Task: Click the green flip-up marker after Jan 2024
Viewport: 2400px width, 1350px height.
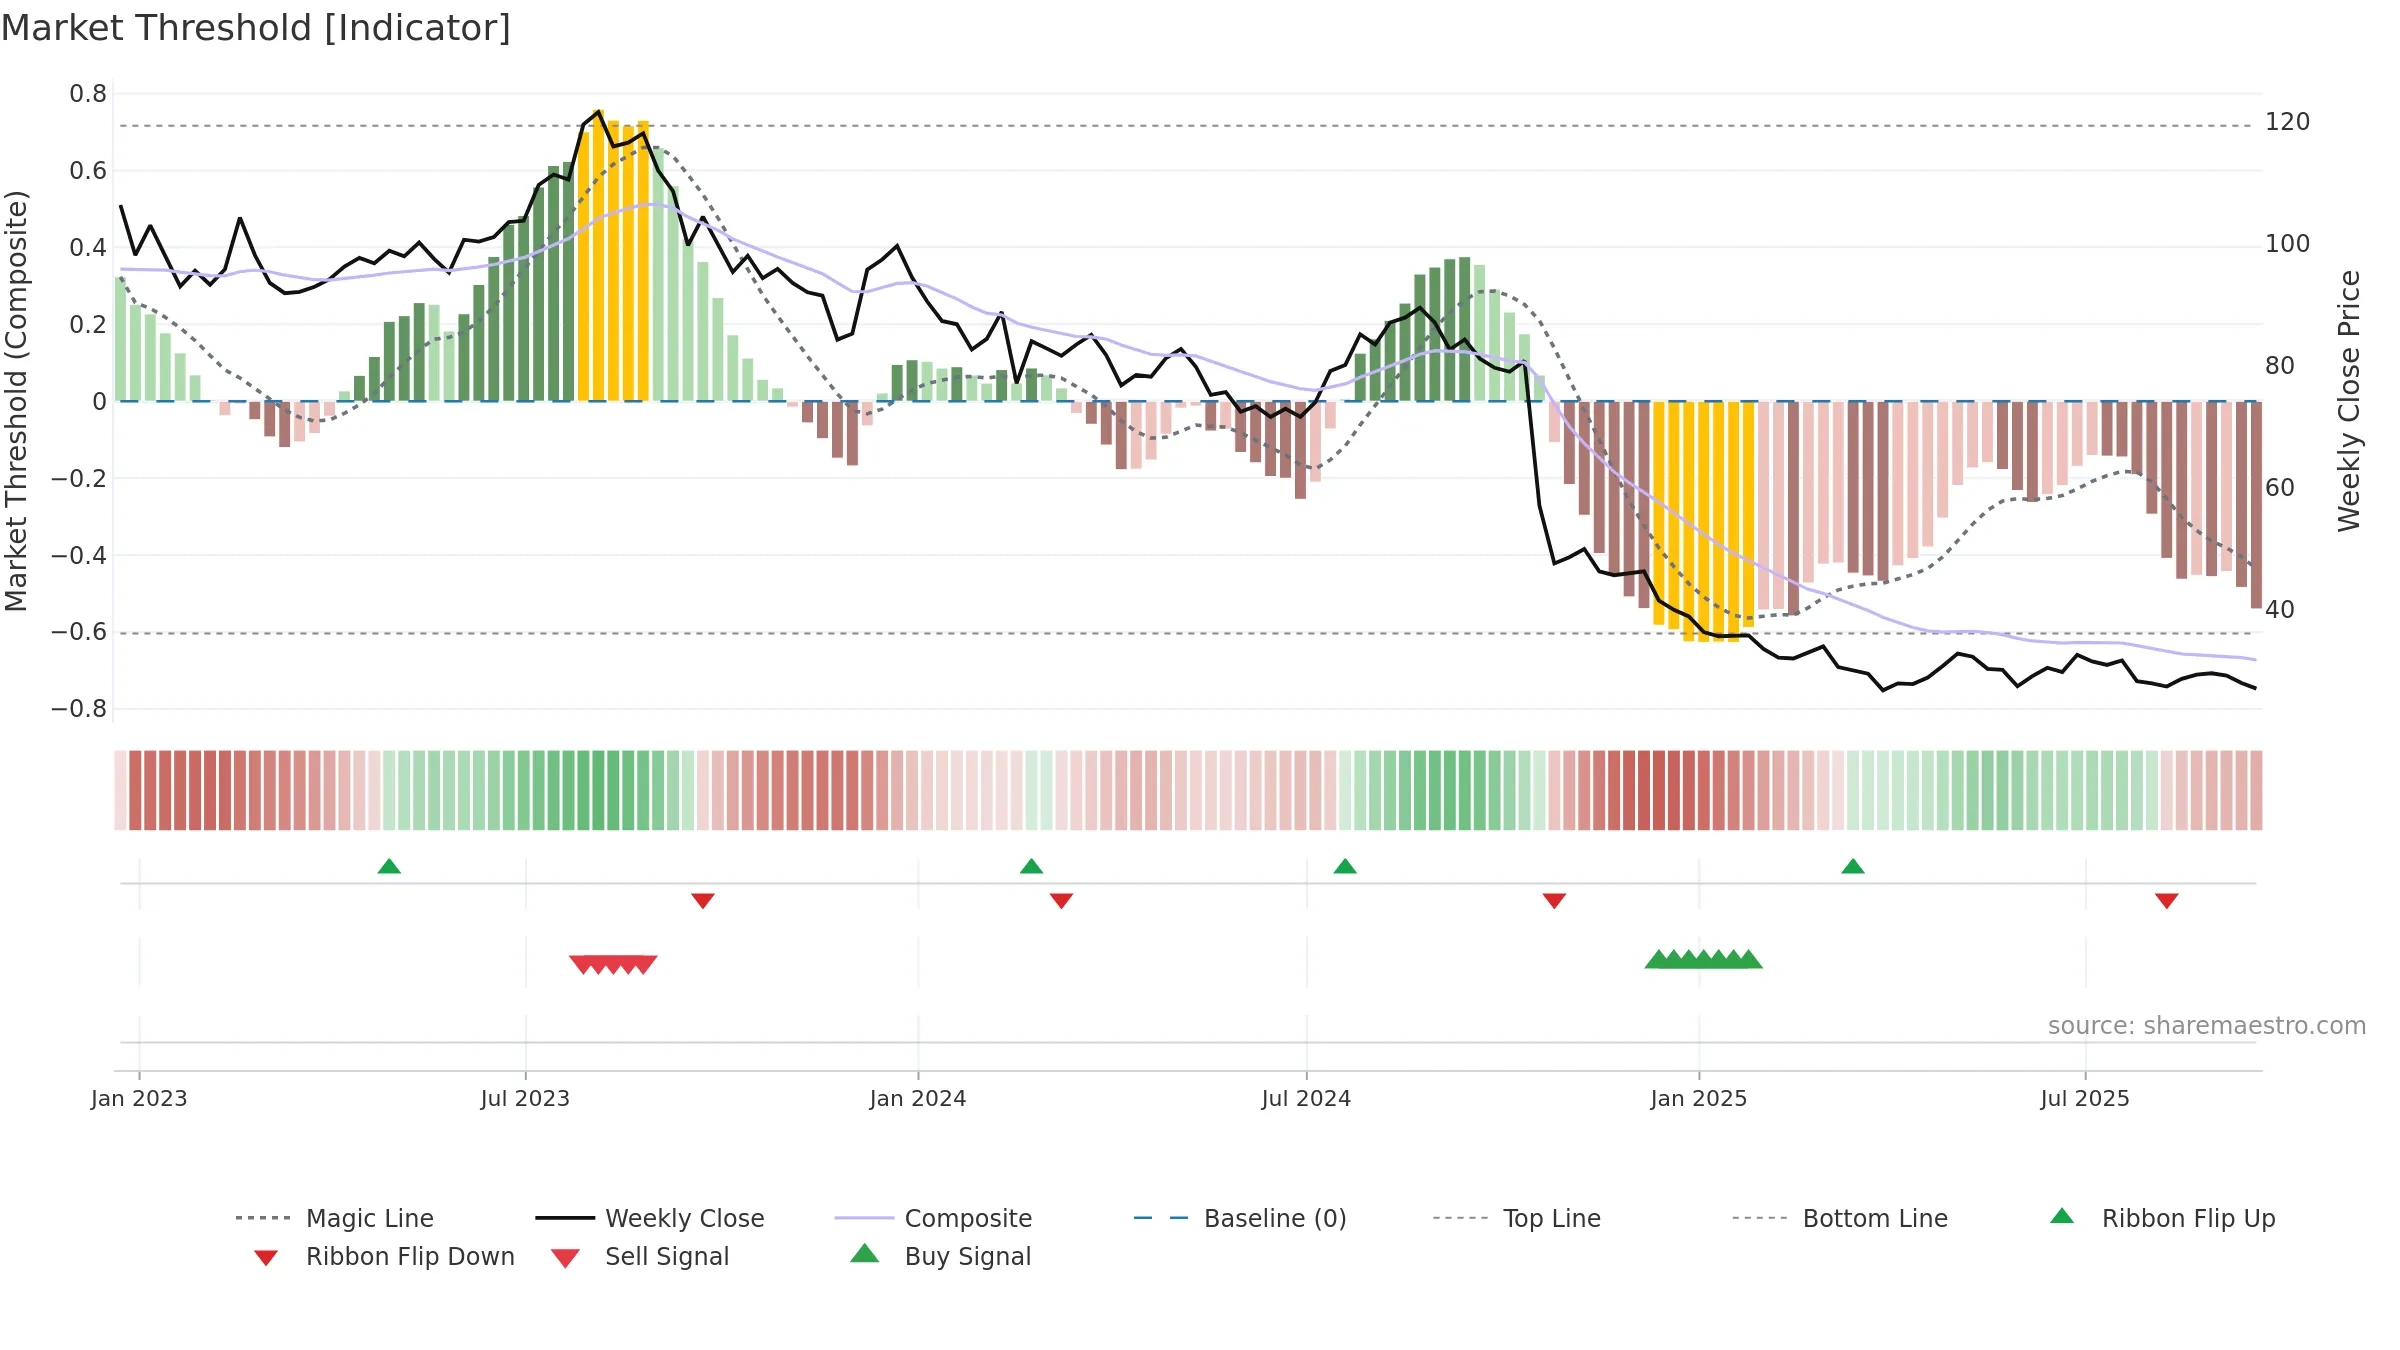Action: [1031, 866]
